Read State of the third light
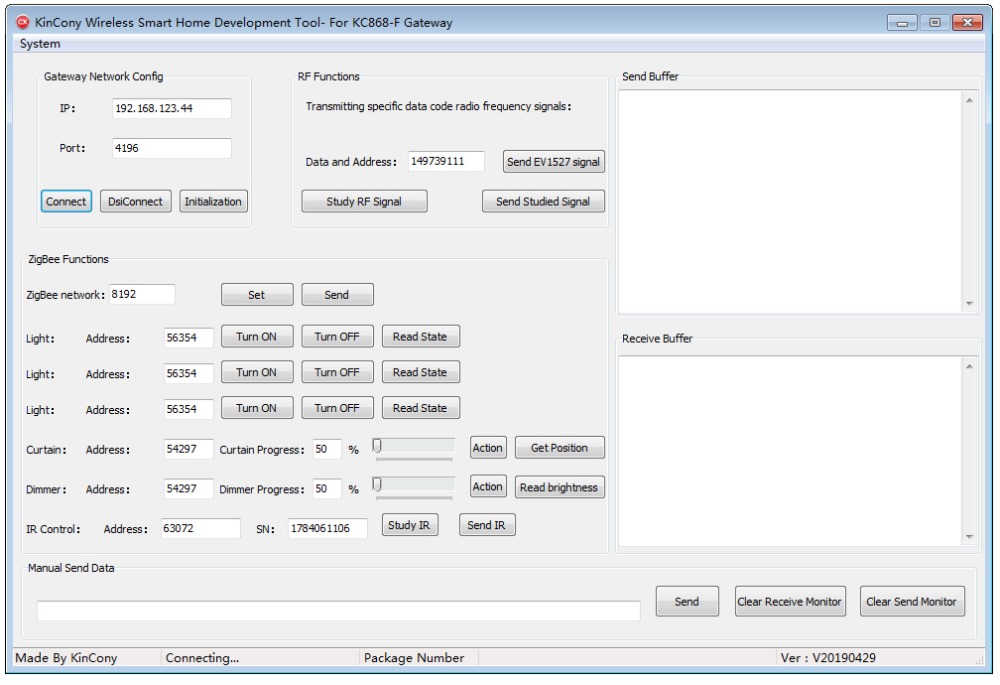The width and height of the screenshot is (1000, 685). pos(420,408)
